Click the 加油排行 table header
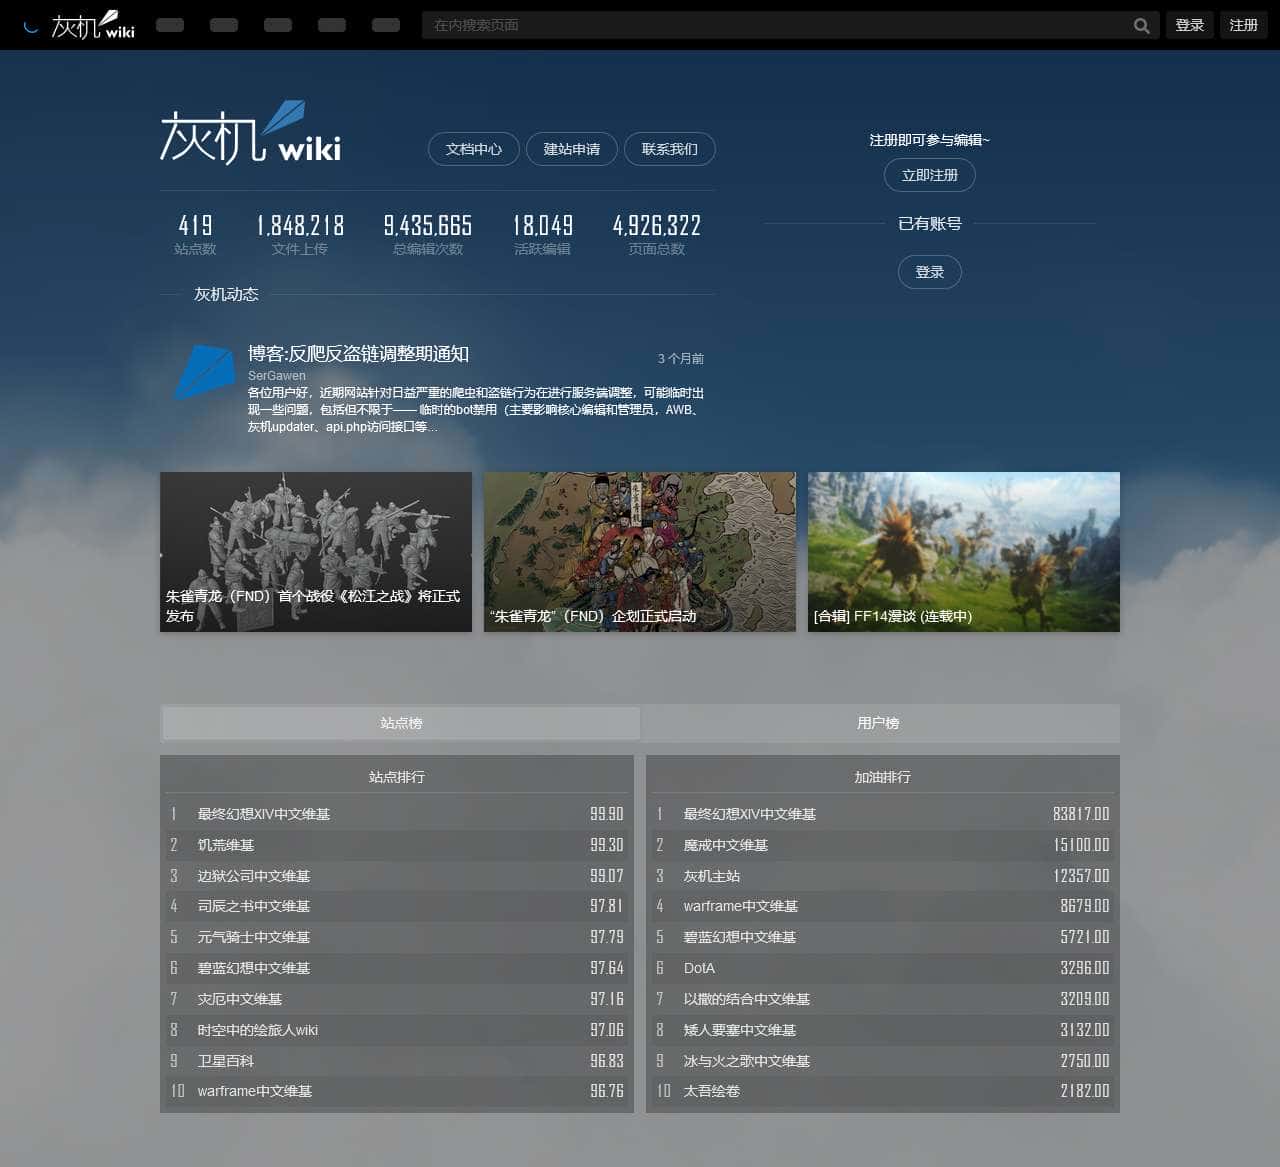This screenshot has width=1280, height=1167. click(x=883, y=777)
